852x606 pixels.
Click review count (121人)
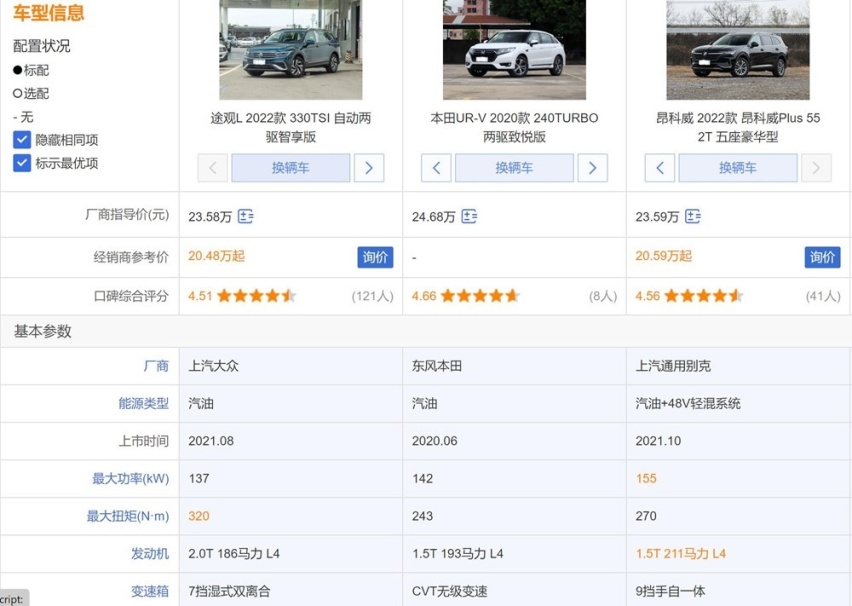point(372,296)
